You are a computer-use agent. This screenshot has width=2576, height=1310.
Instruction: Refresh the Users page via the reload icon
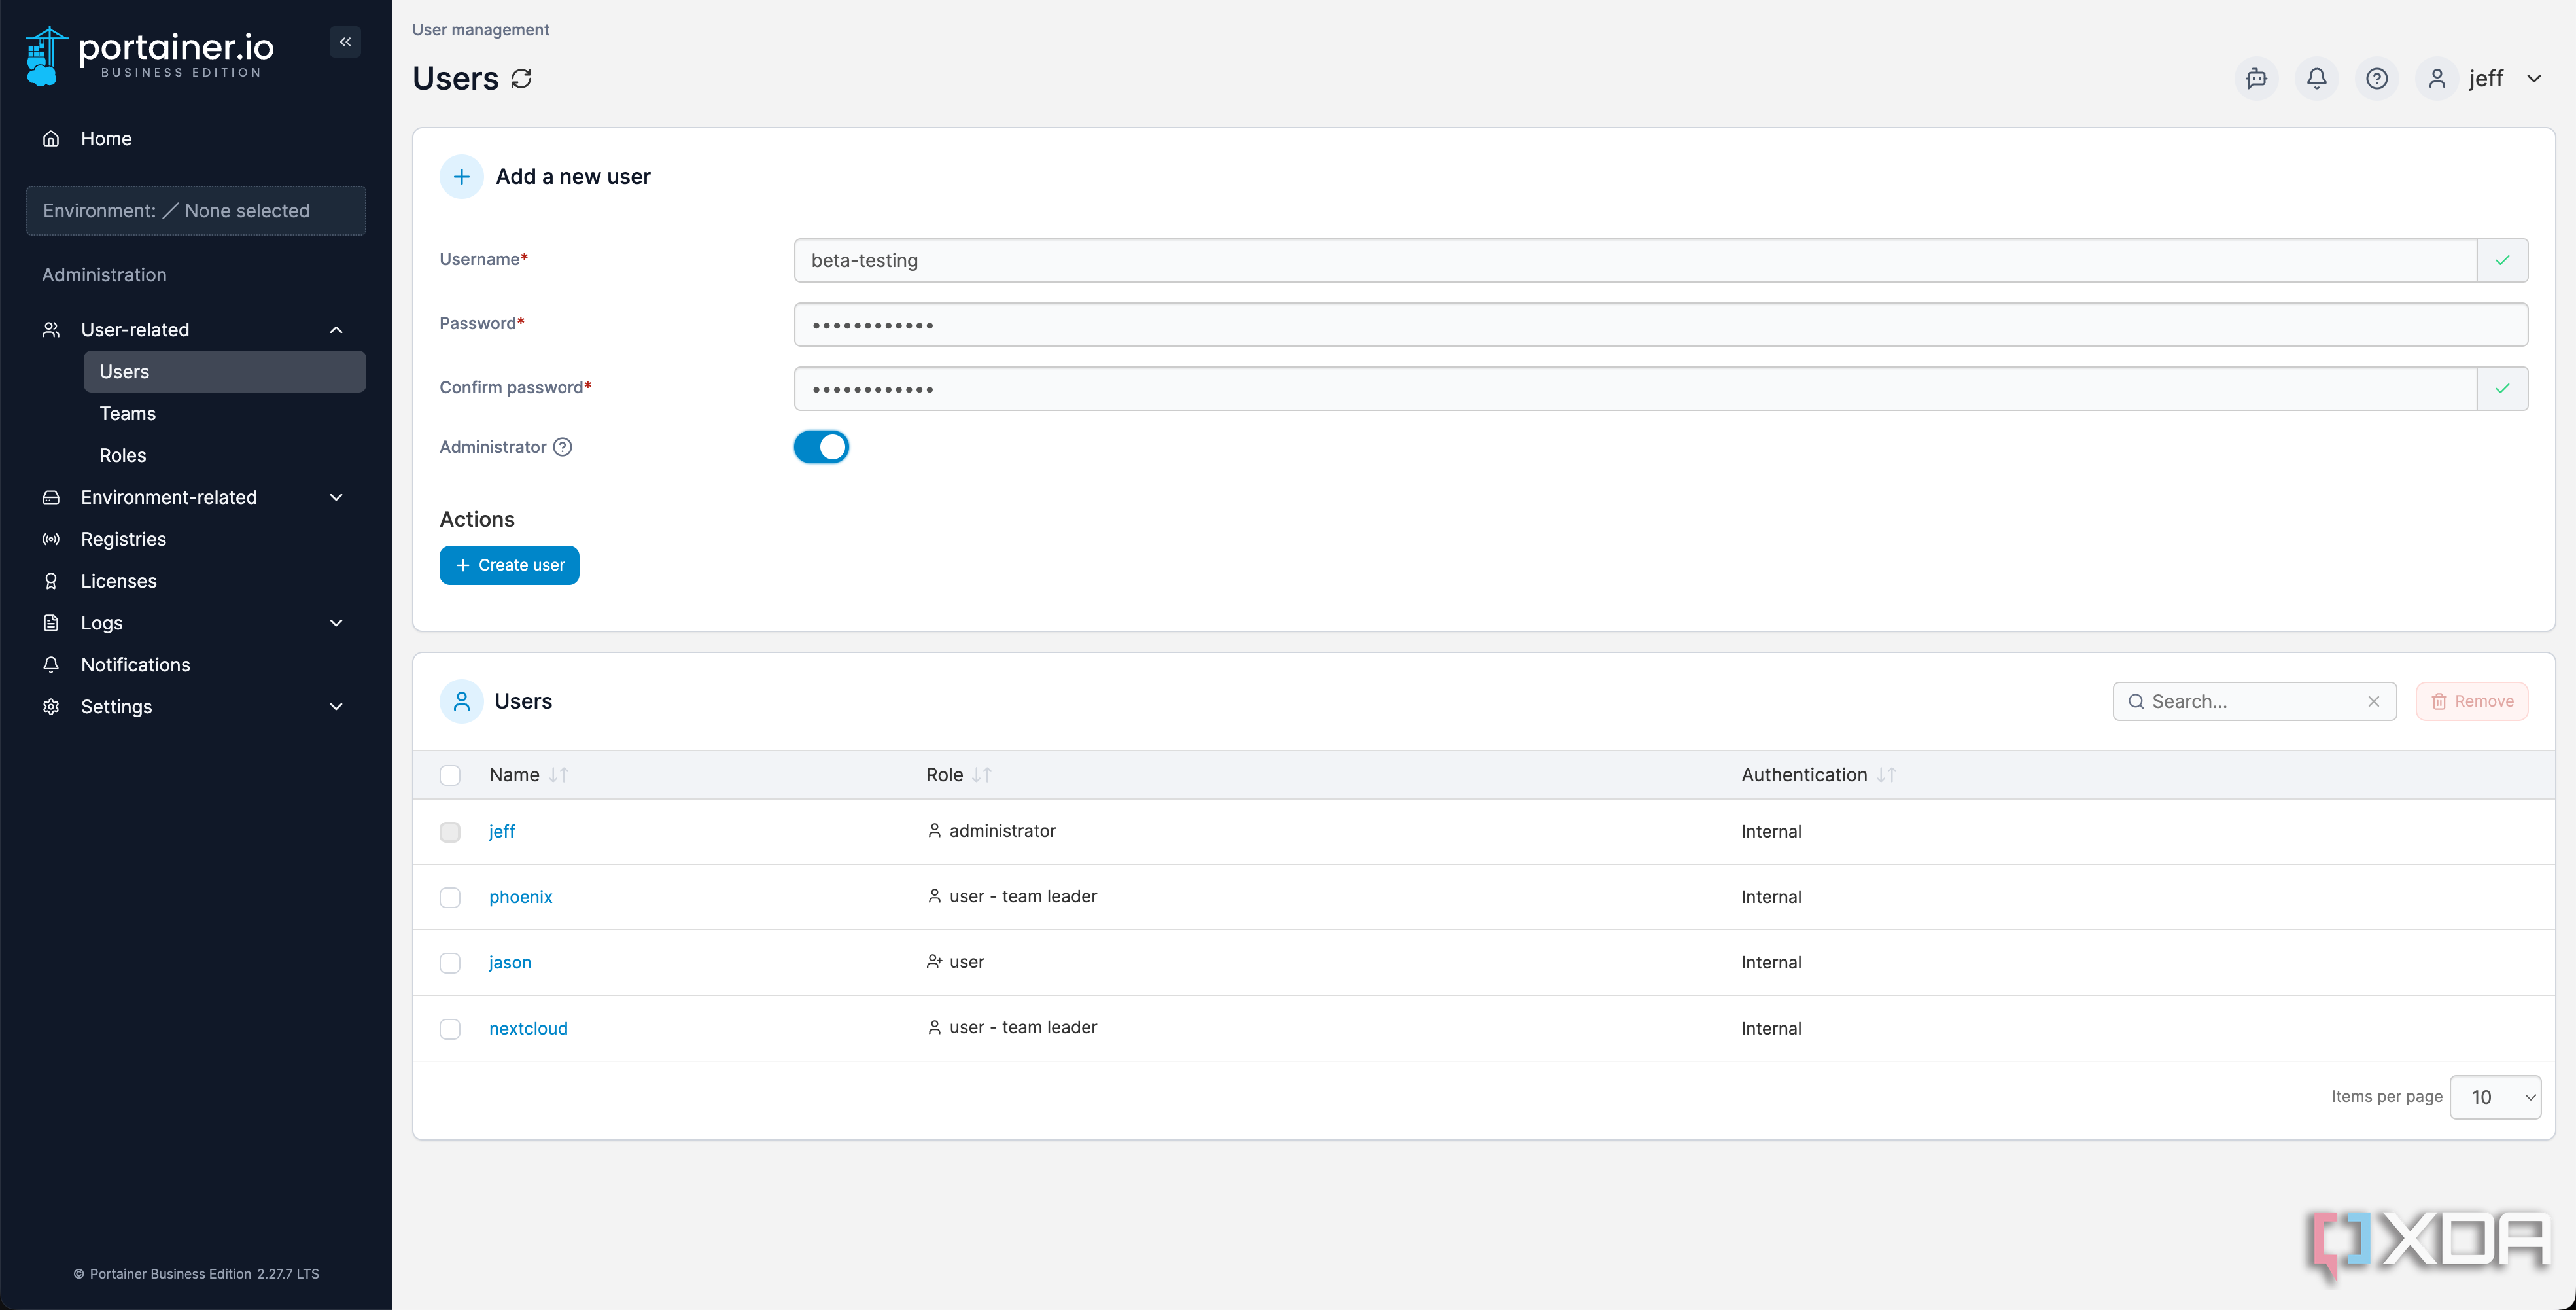(x=521, y=79)
